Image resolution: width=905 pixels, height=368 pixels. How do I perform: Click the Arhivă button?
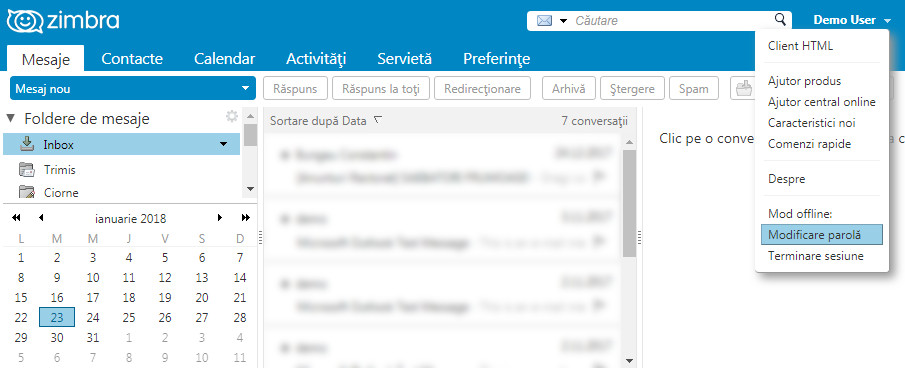(569, 89)
